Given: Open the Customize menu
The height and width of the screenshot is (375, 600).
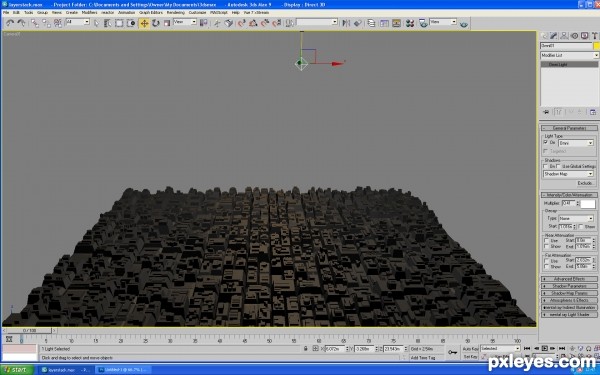Looking at the screenshot, I should click(197, 13).
